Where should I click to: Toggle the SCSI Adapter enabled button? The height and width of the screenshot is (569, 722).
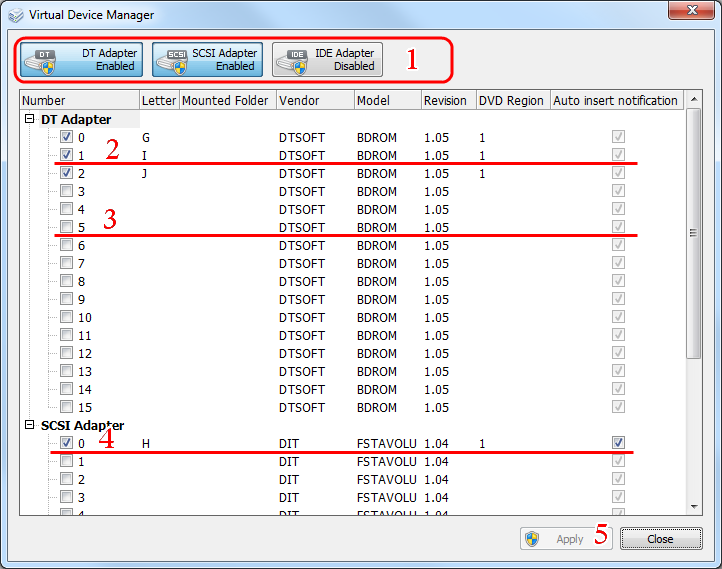pyautogui.click(x=207, y=60)
